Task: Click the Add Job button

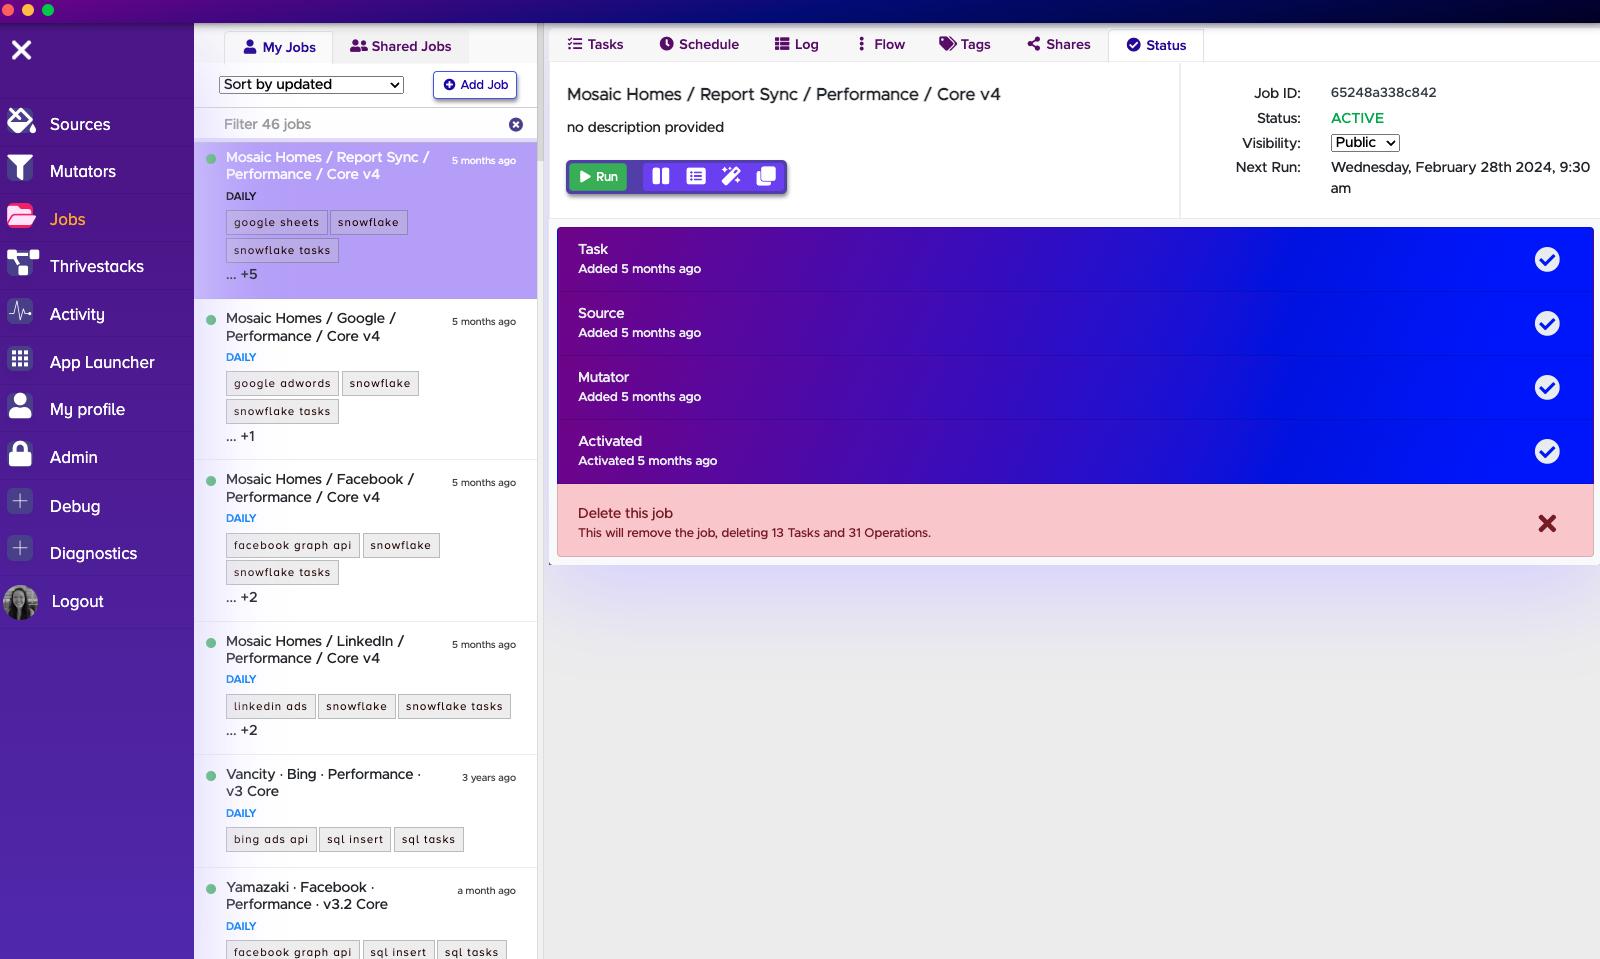Action: tap(475, 85)
